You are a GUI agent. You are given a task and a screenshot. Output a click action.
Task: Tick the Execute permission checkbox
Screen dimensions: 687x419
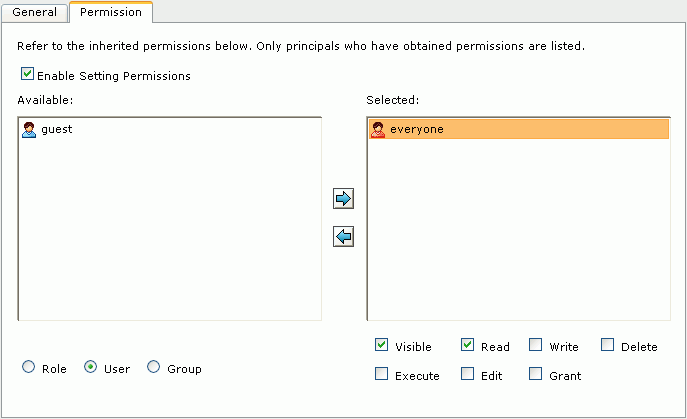(x=381, y=374)
